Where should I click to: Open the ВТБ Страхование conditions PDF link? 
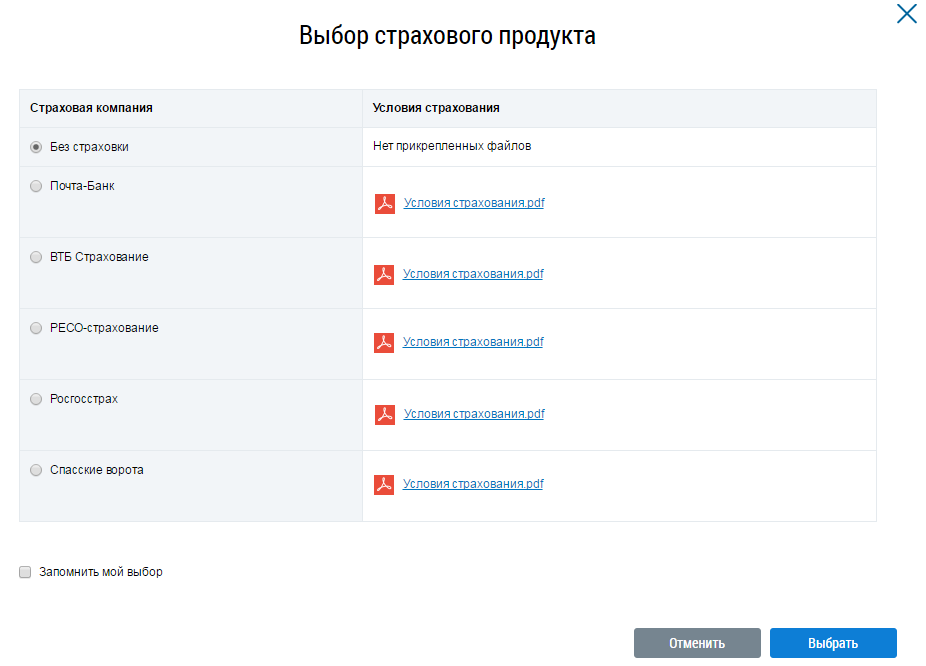[473, 274]
